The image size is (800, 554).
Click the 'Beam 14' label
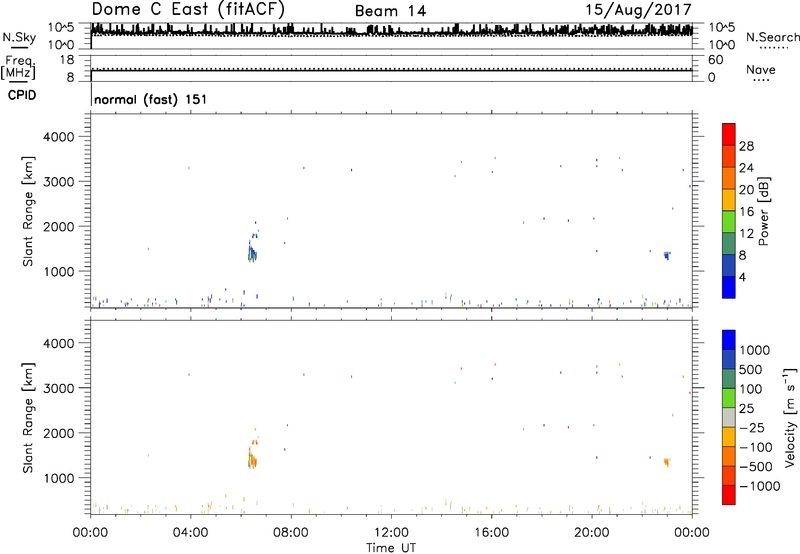(x=390, y=11)
